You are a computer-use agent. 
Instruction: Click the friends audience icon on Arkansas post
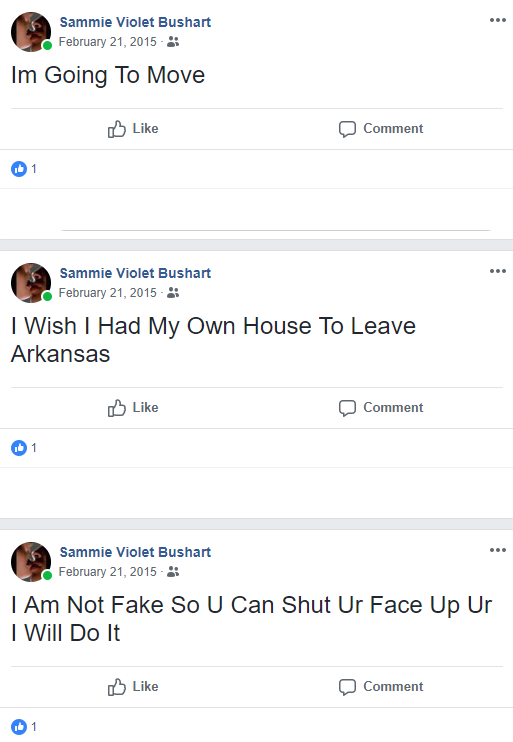click(x=173, y=293)
